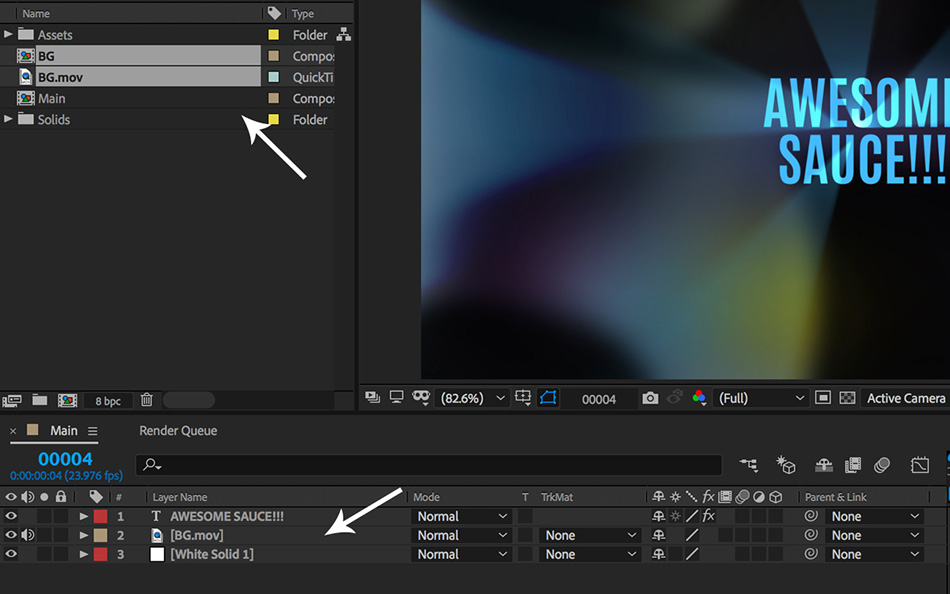Hide the AWESOME SAUCE!!! text layer
Image resolution: width=950 pixels, height=594 pixels.
point(12,516)
